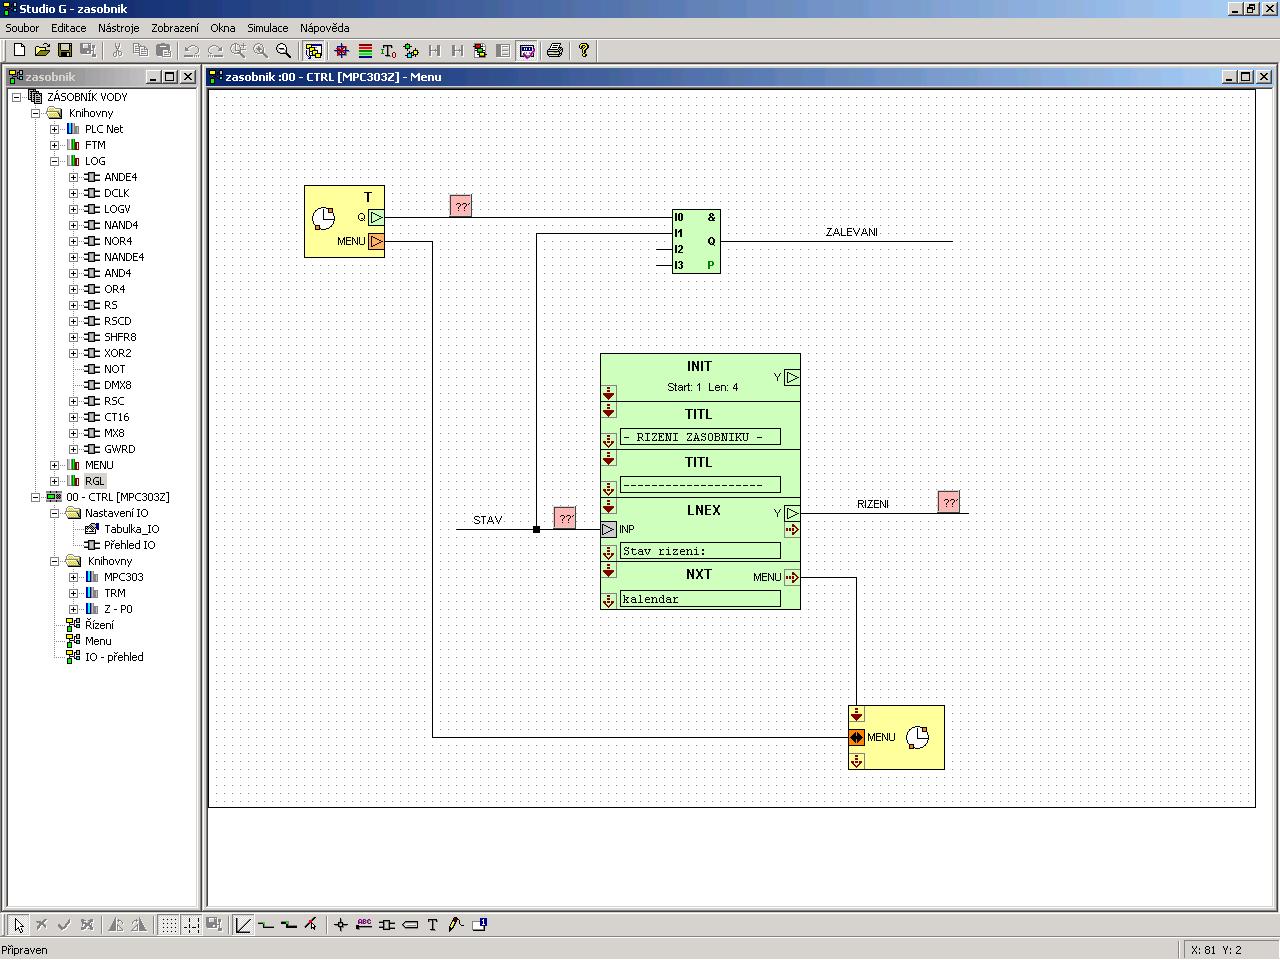Screen dimensions: 1280x960
Task: Expand the PLC Net library node
Action: (x=55, y=129)
